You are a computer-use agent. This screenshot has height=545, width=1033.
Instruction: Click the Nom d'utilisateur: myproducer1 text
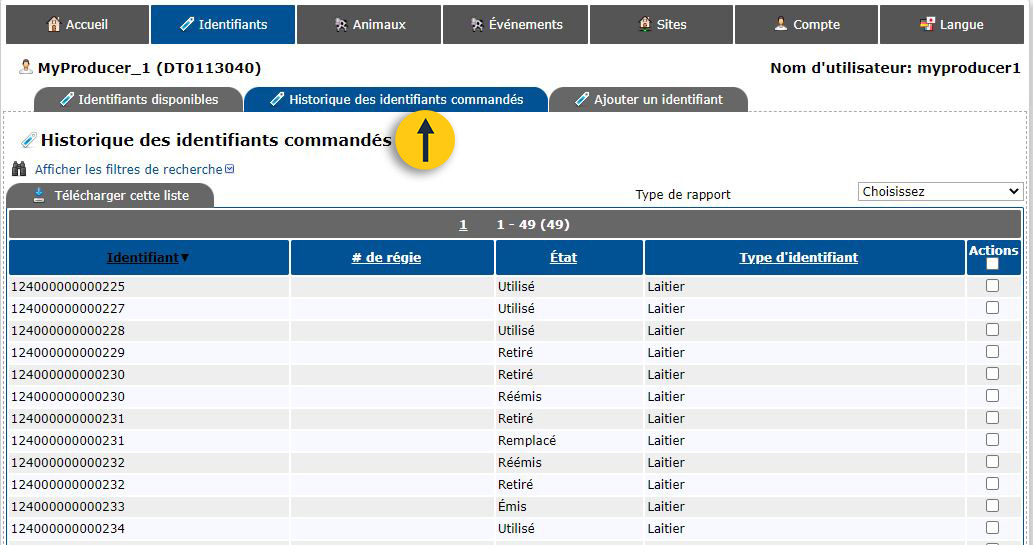tap(895, 68)
